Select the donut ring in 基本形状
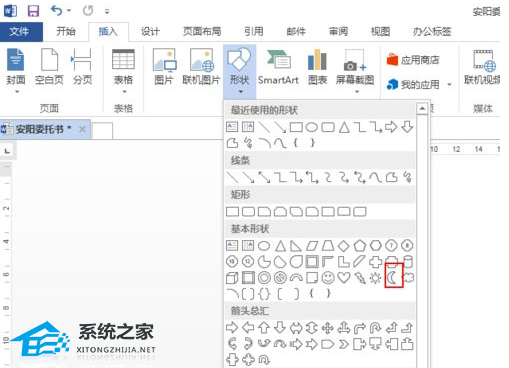The width and height of the screenshot is (509, 368). pyautogui.click(x=264, y=277)
